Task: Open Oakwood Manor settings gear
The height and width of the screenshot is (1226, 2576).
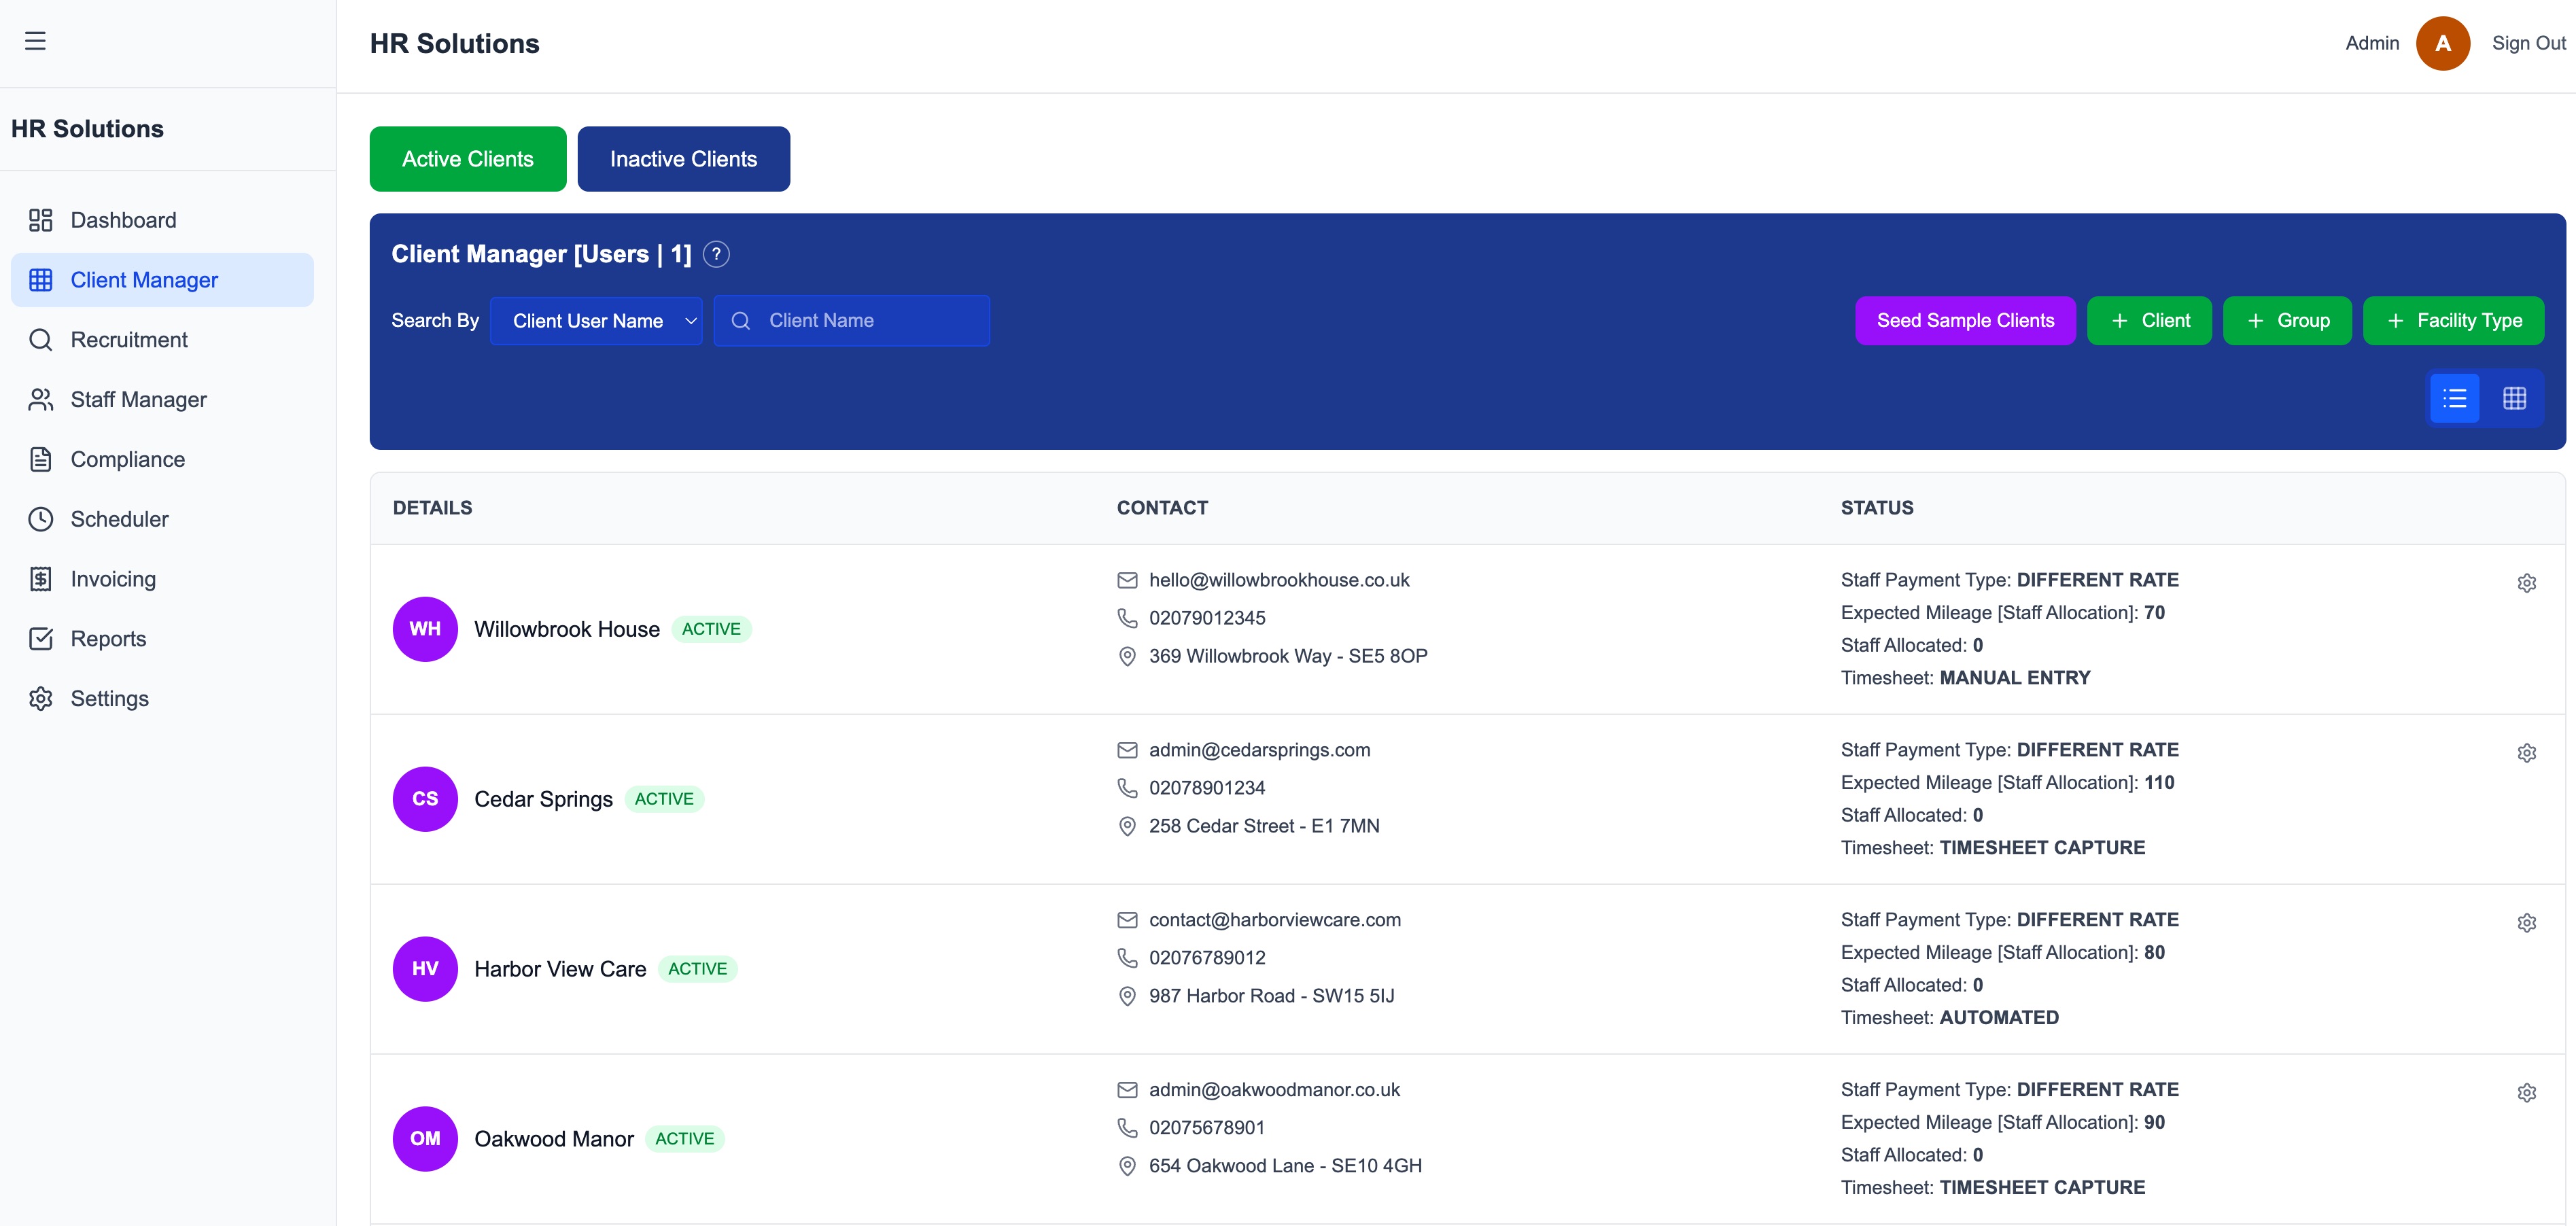Action: [2526, 1093]
